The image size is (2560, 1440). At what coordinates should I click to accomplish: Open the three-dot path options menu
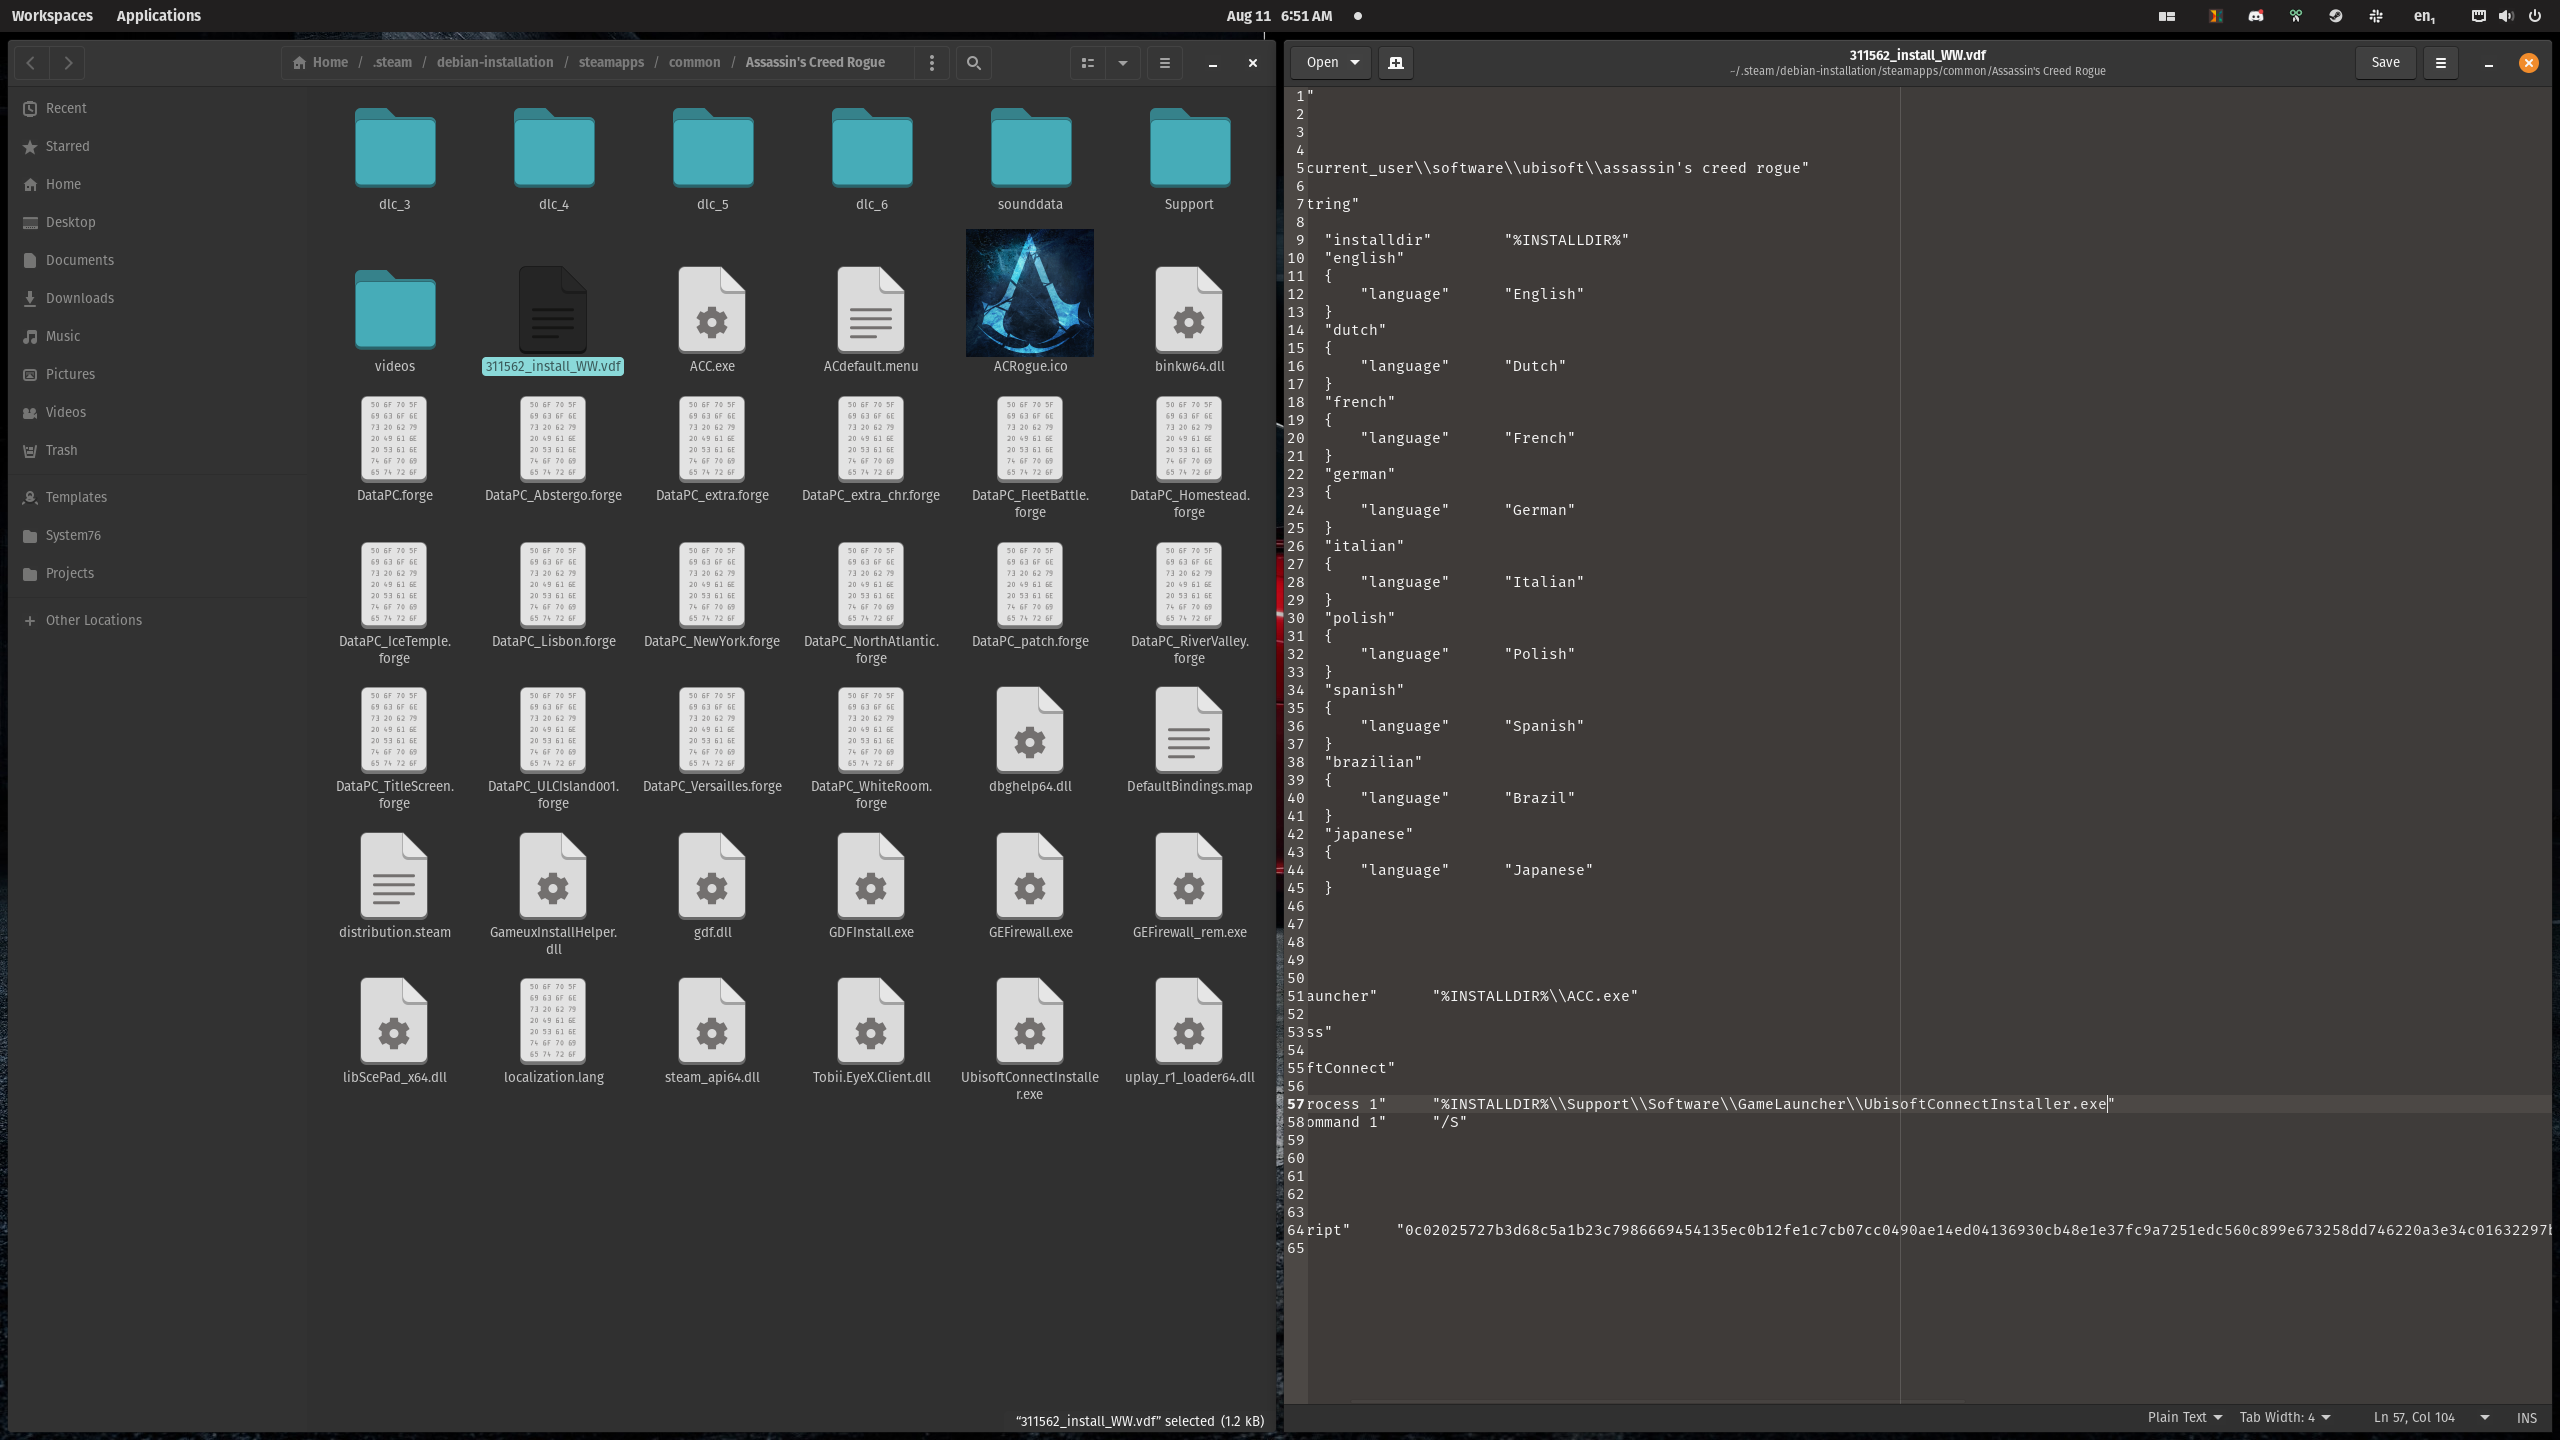click(930, 62)
